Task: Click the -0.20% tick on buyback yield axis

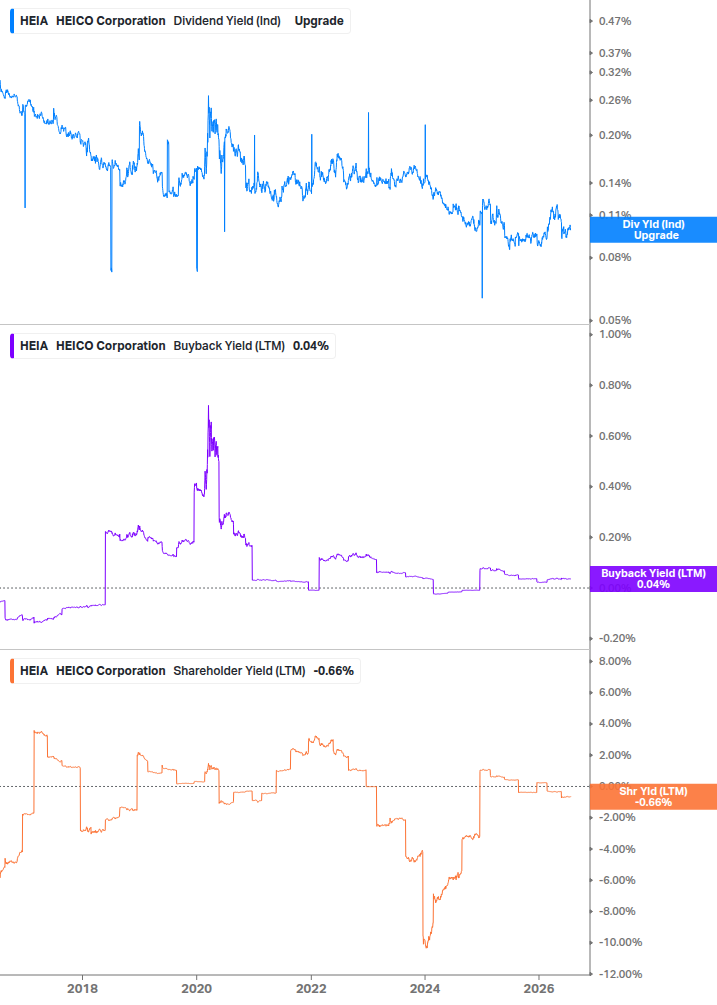Action: [x=617, y=638]
